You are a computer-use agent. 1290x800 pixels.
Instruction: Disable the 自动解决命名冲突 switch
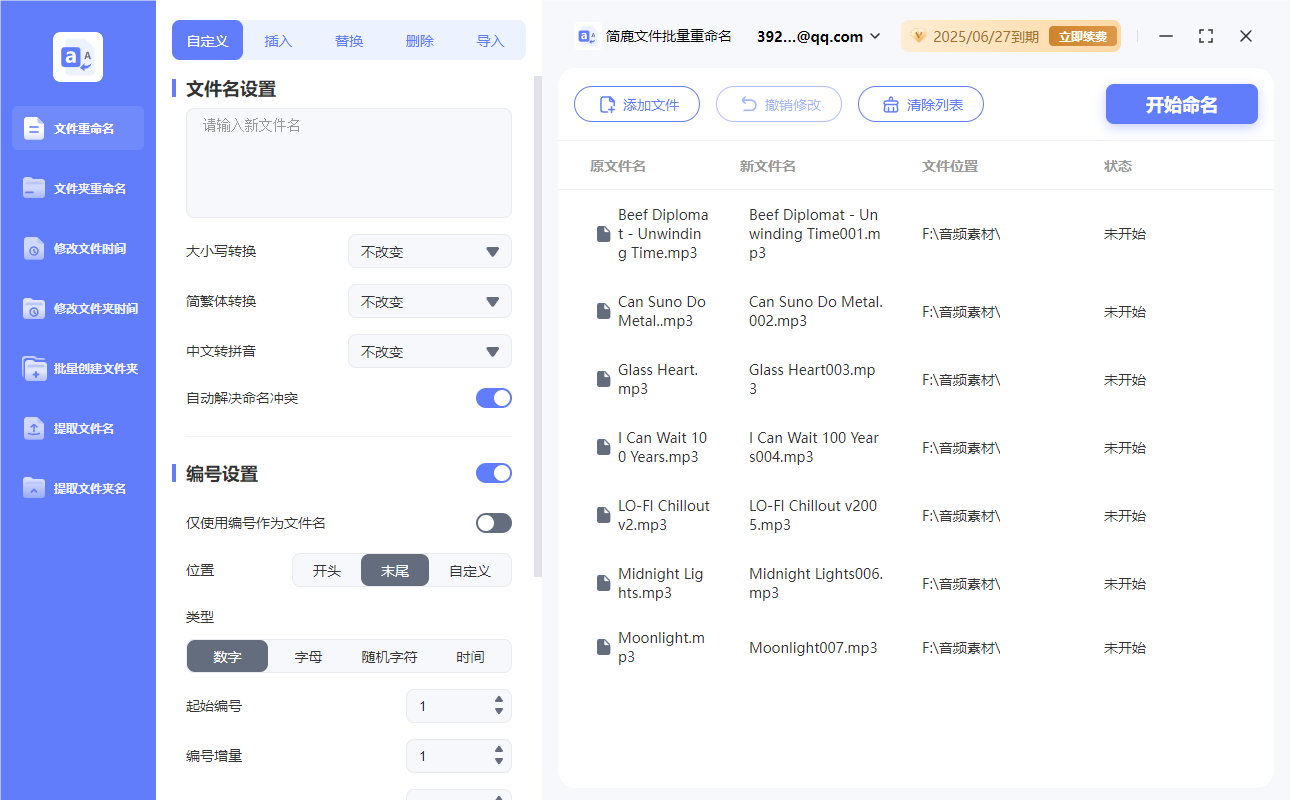tap(493, 397)
